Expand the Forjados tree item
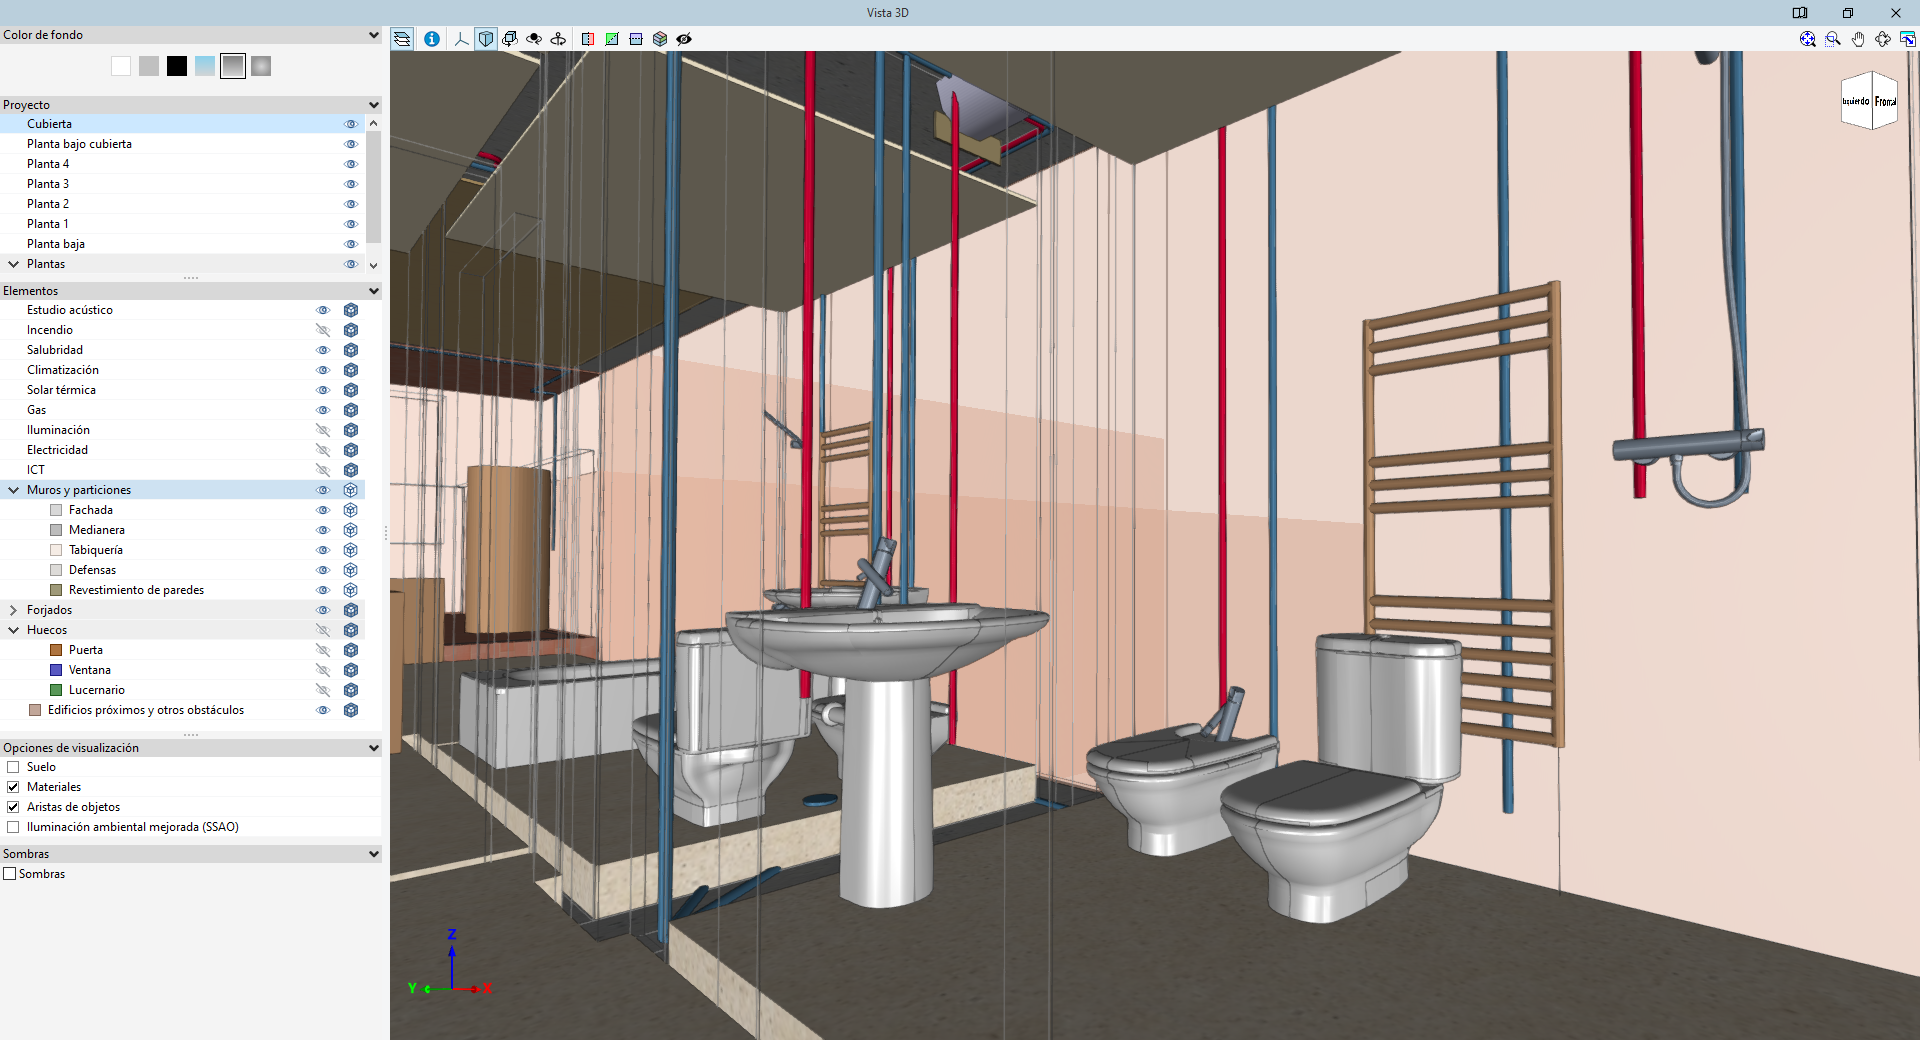 click(14, 610)
